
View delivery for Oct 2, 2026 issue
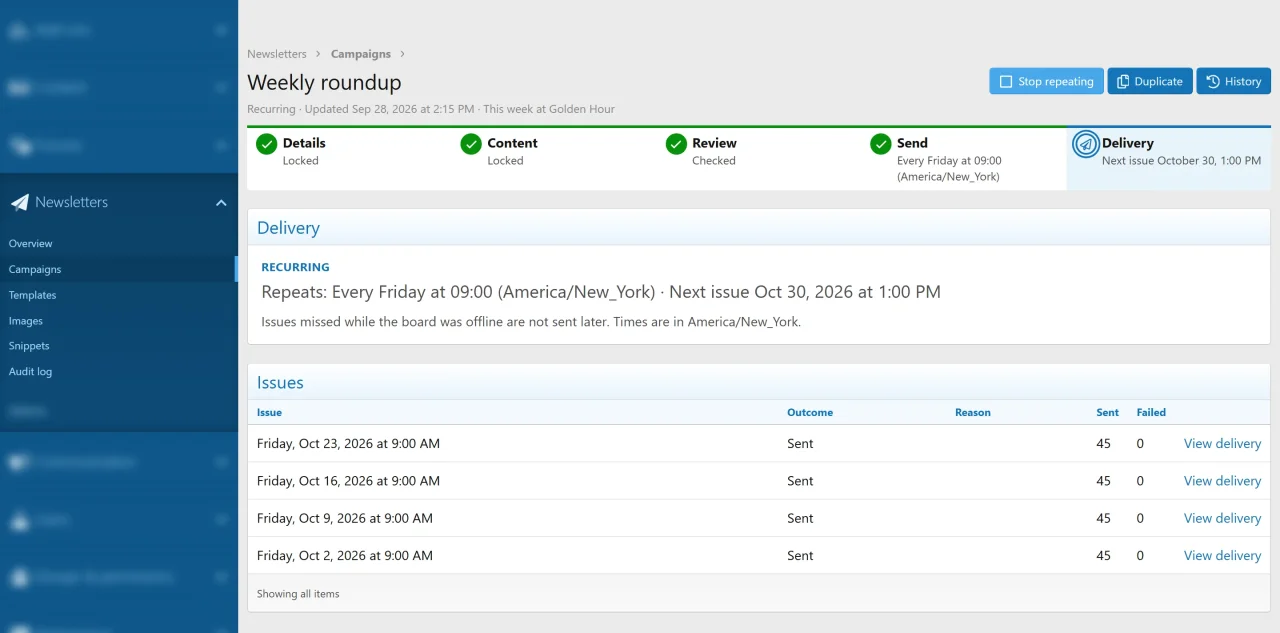coord(1222,556)
